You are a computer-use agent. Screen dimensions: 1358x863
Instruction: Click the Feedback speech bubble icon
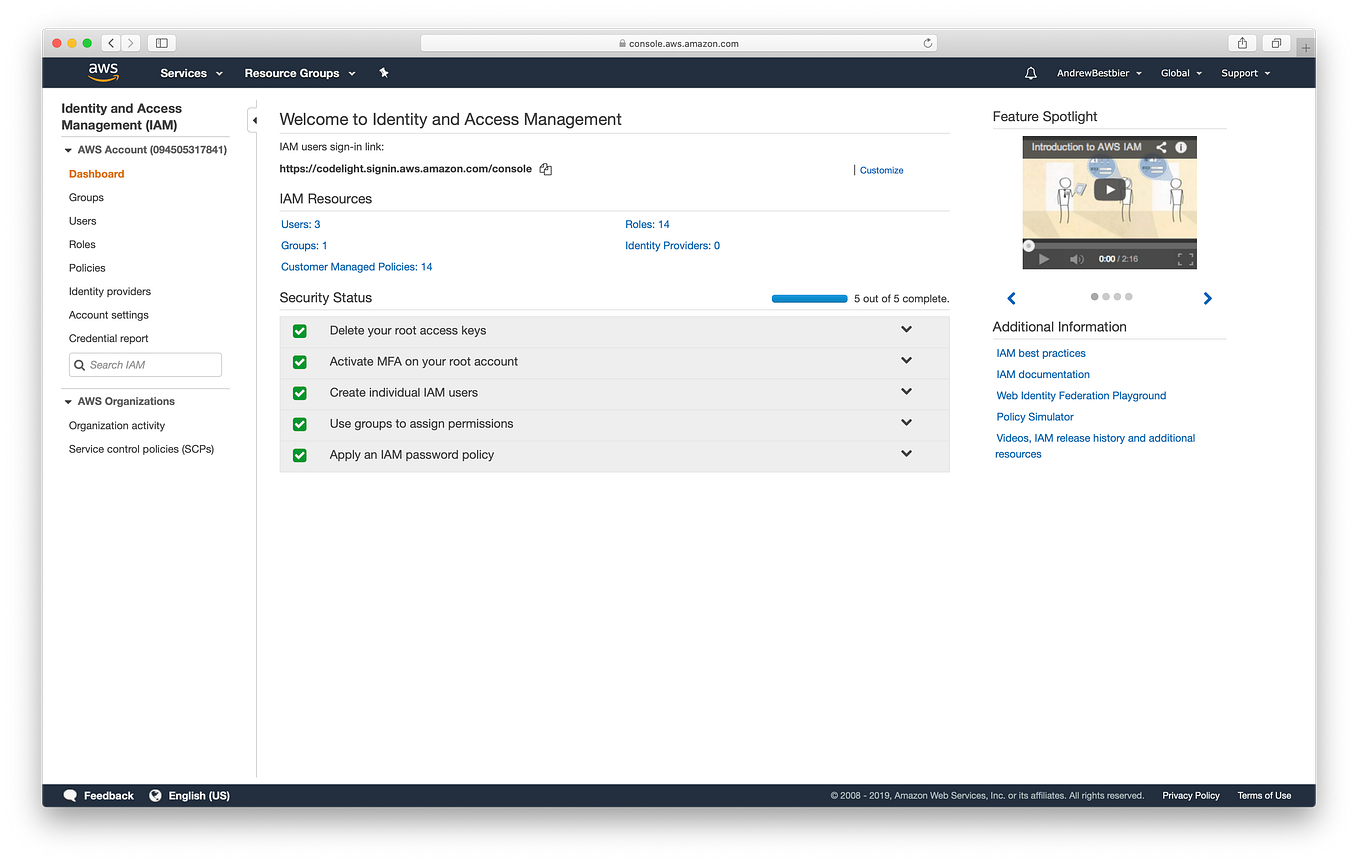(70, 795)
